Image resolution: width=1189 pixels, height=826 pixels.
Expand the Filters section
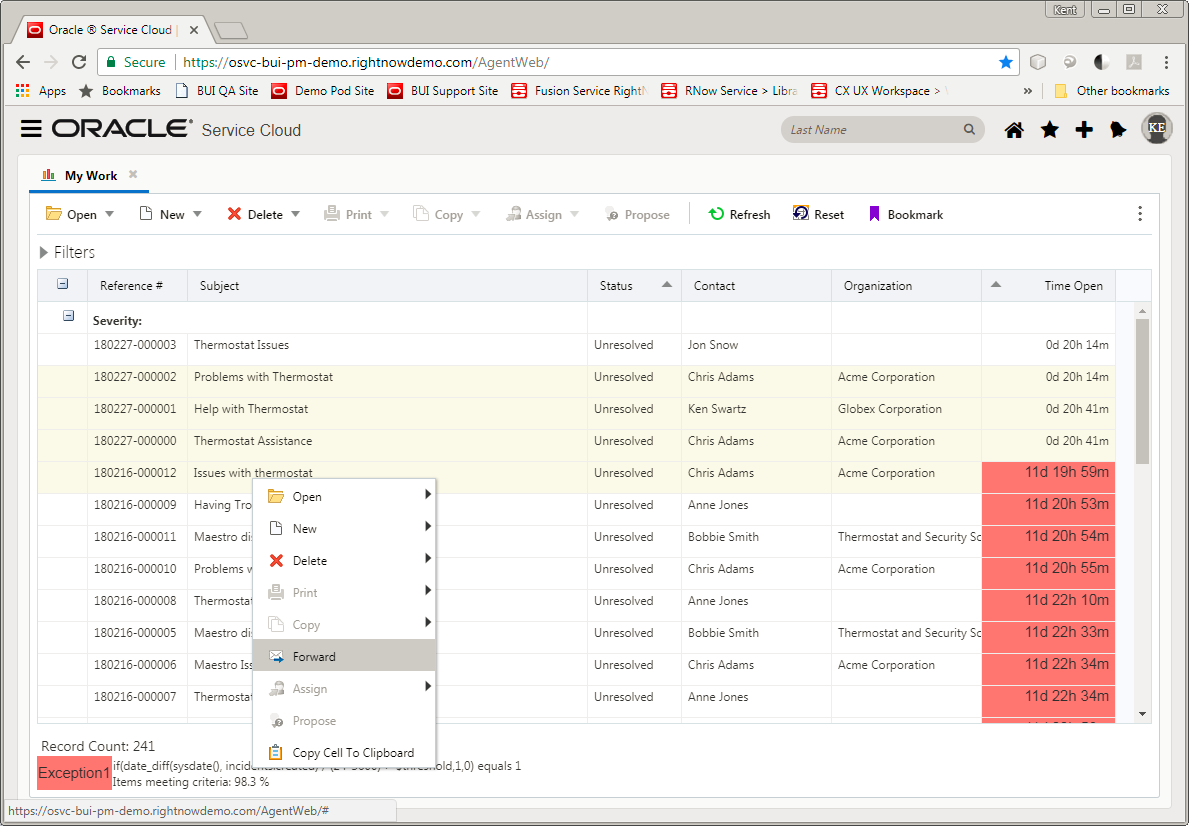pyautogui.click(x=70, y=252)
